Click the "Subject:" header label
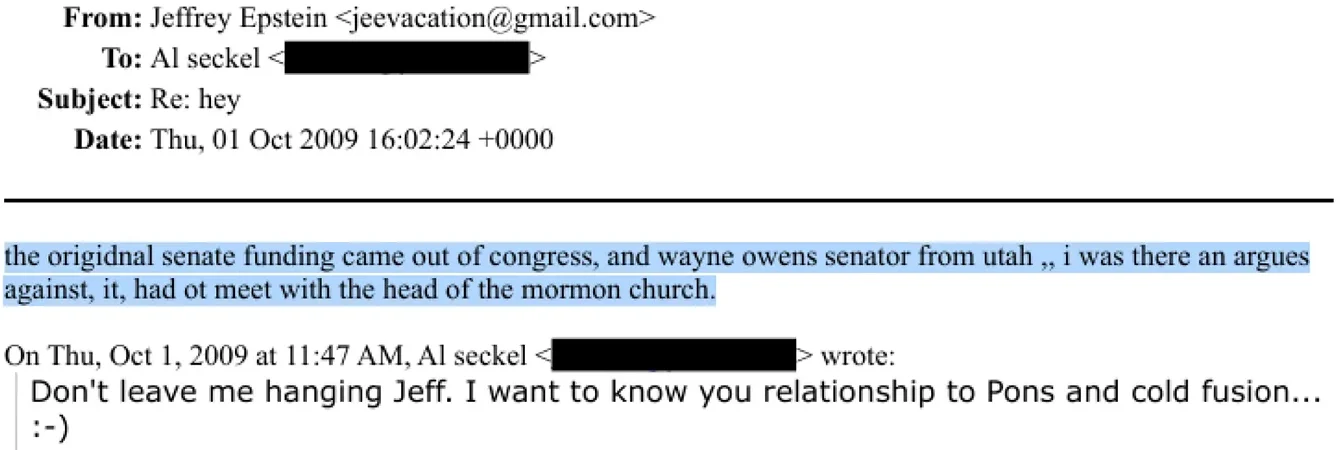The height and width of the screenshot is (450, 1342). (90, 99)
